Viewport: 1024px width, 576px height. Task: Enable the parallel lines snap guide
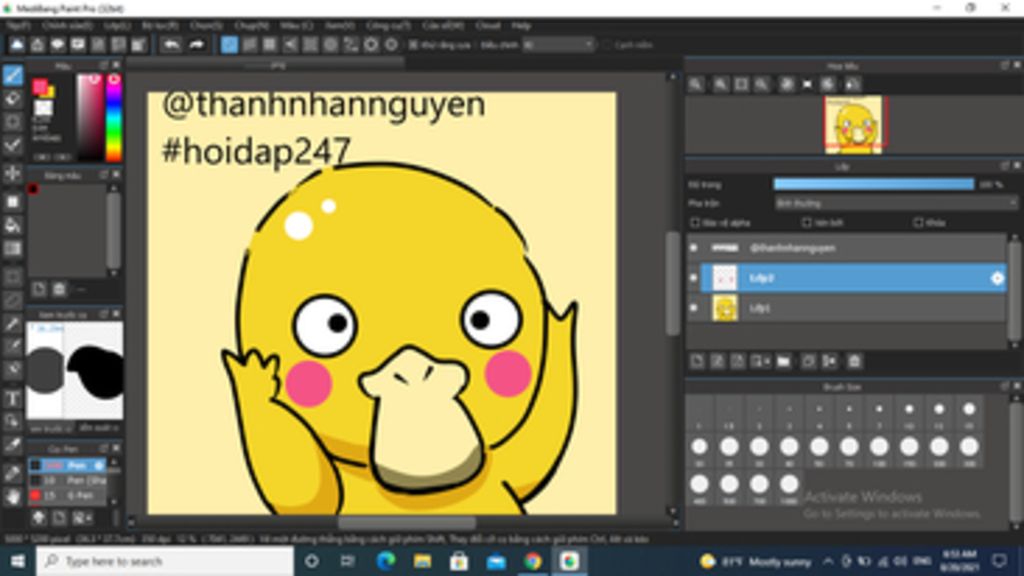coord(249,44)
